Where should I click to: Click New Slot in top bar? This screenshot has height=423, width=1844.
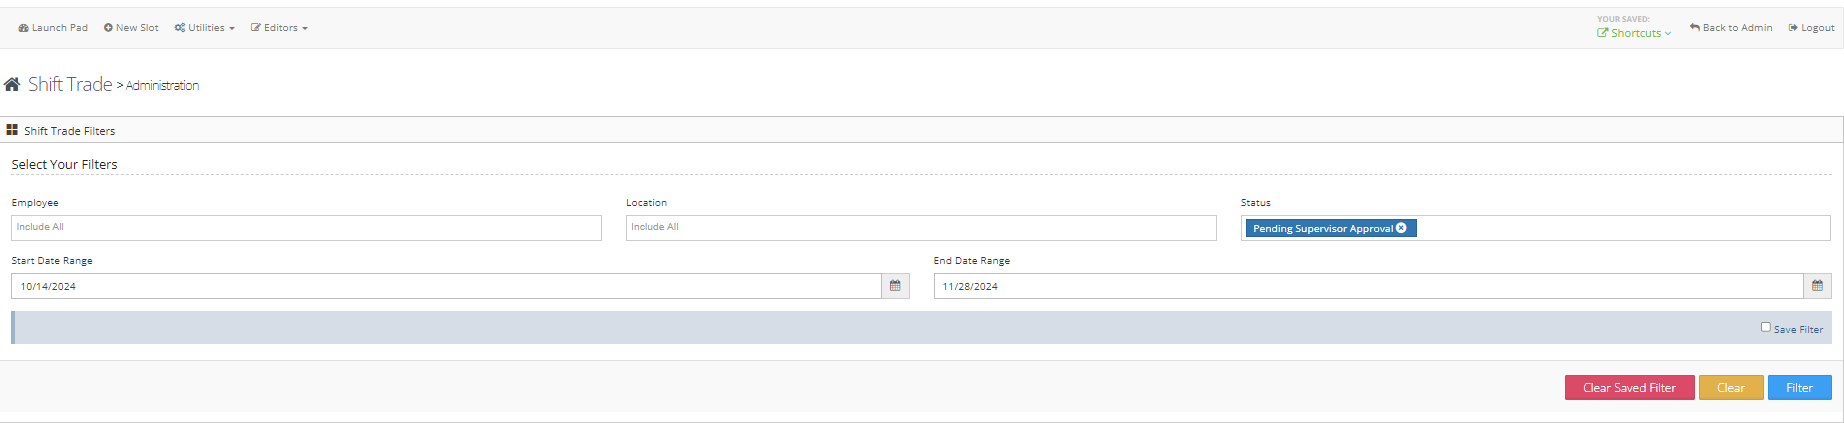tap(131, 28)
